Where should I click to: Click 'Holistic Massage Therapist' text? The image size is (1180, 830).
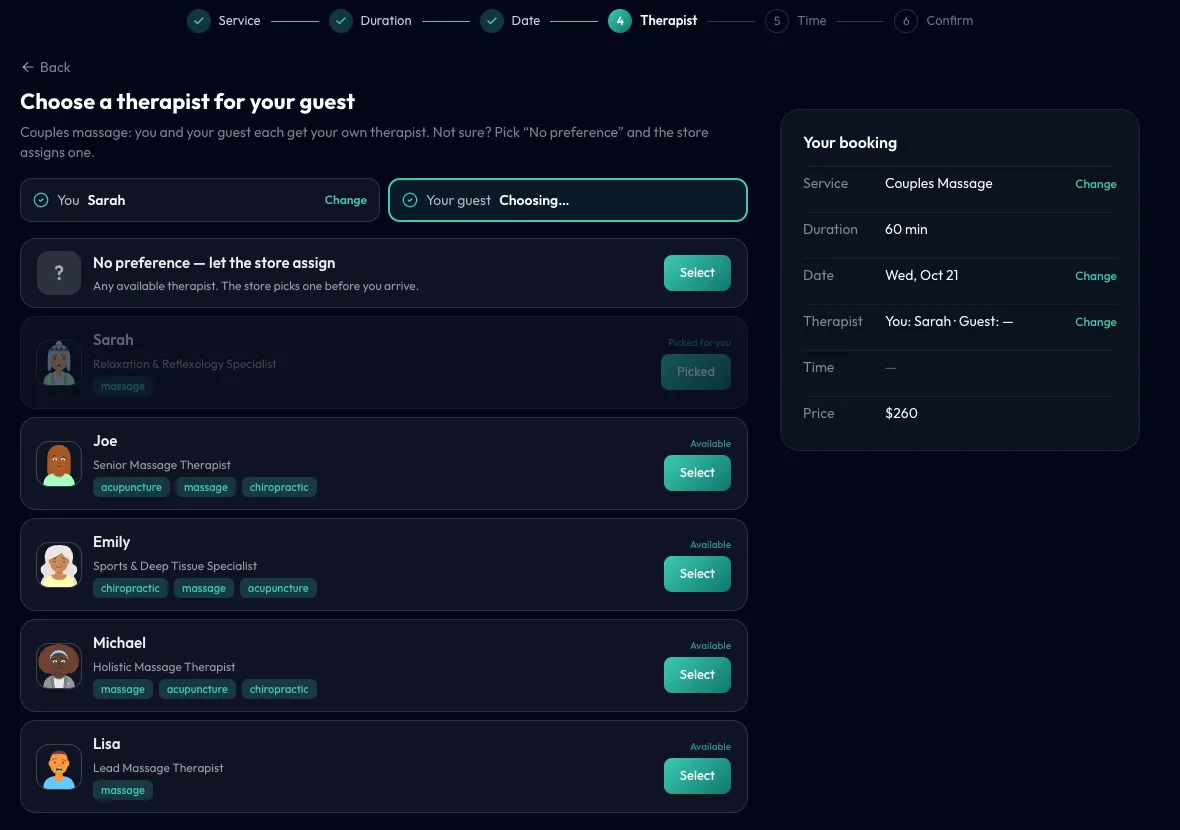coord(164,667)
